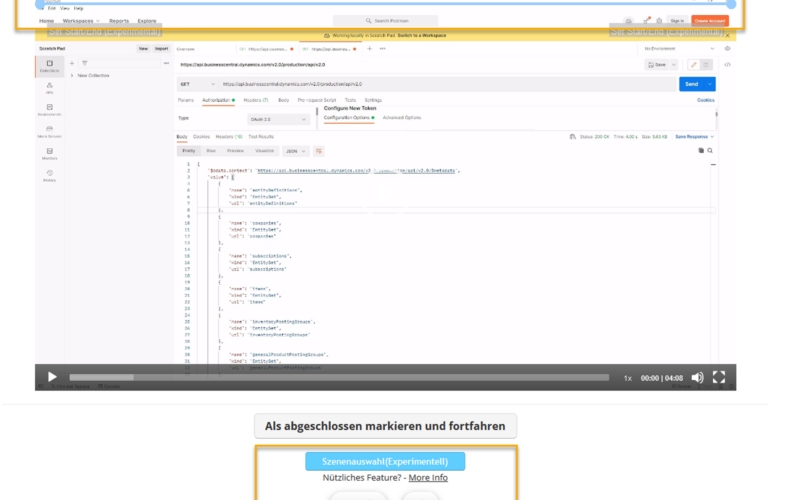Click the blue Send button
The width and height of the screenshot is (800, 500).
[691, 84]
